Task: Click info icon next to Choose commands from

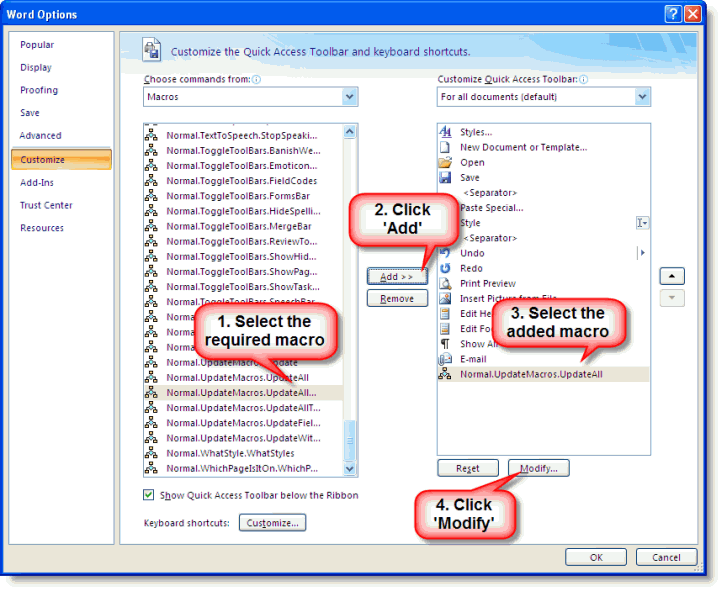Action: 257,79
